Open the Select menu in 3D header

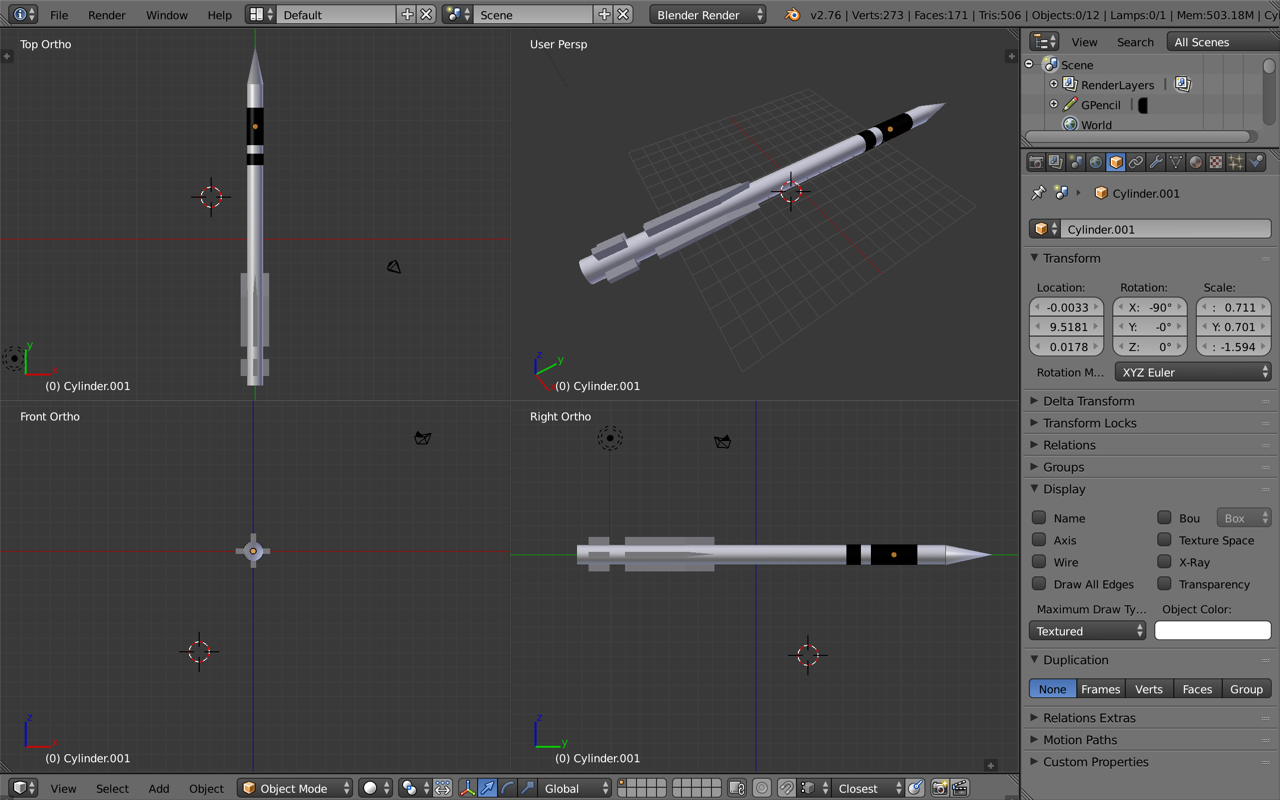tap(112, 788)
